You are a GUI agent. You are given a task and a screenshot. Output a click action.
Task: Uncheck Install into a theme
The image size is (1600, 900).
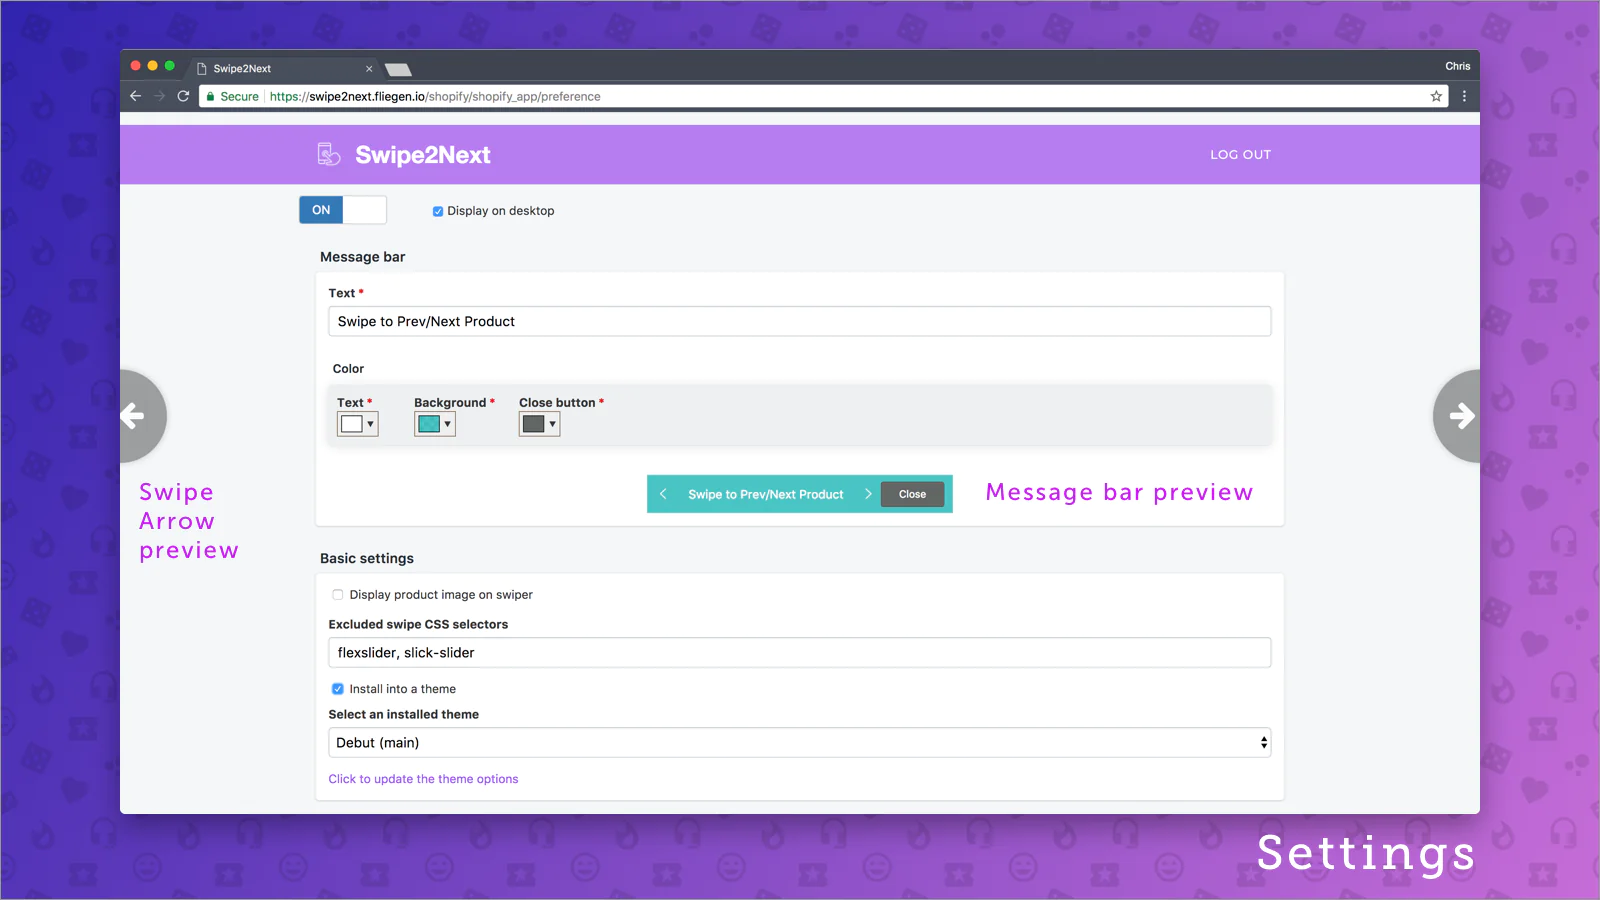(x=338, y=689)
